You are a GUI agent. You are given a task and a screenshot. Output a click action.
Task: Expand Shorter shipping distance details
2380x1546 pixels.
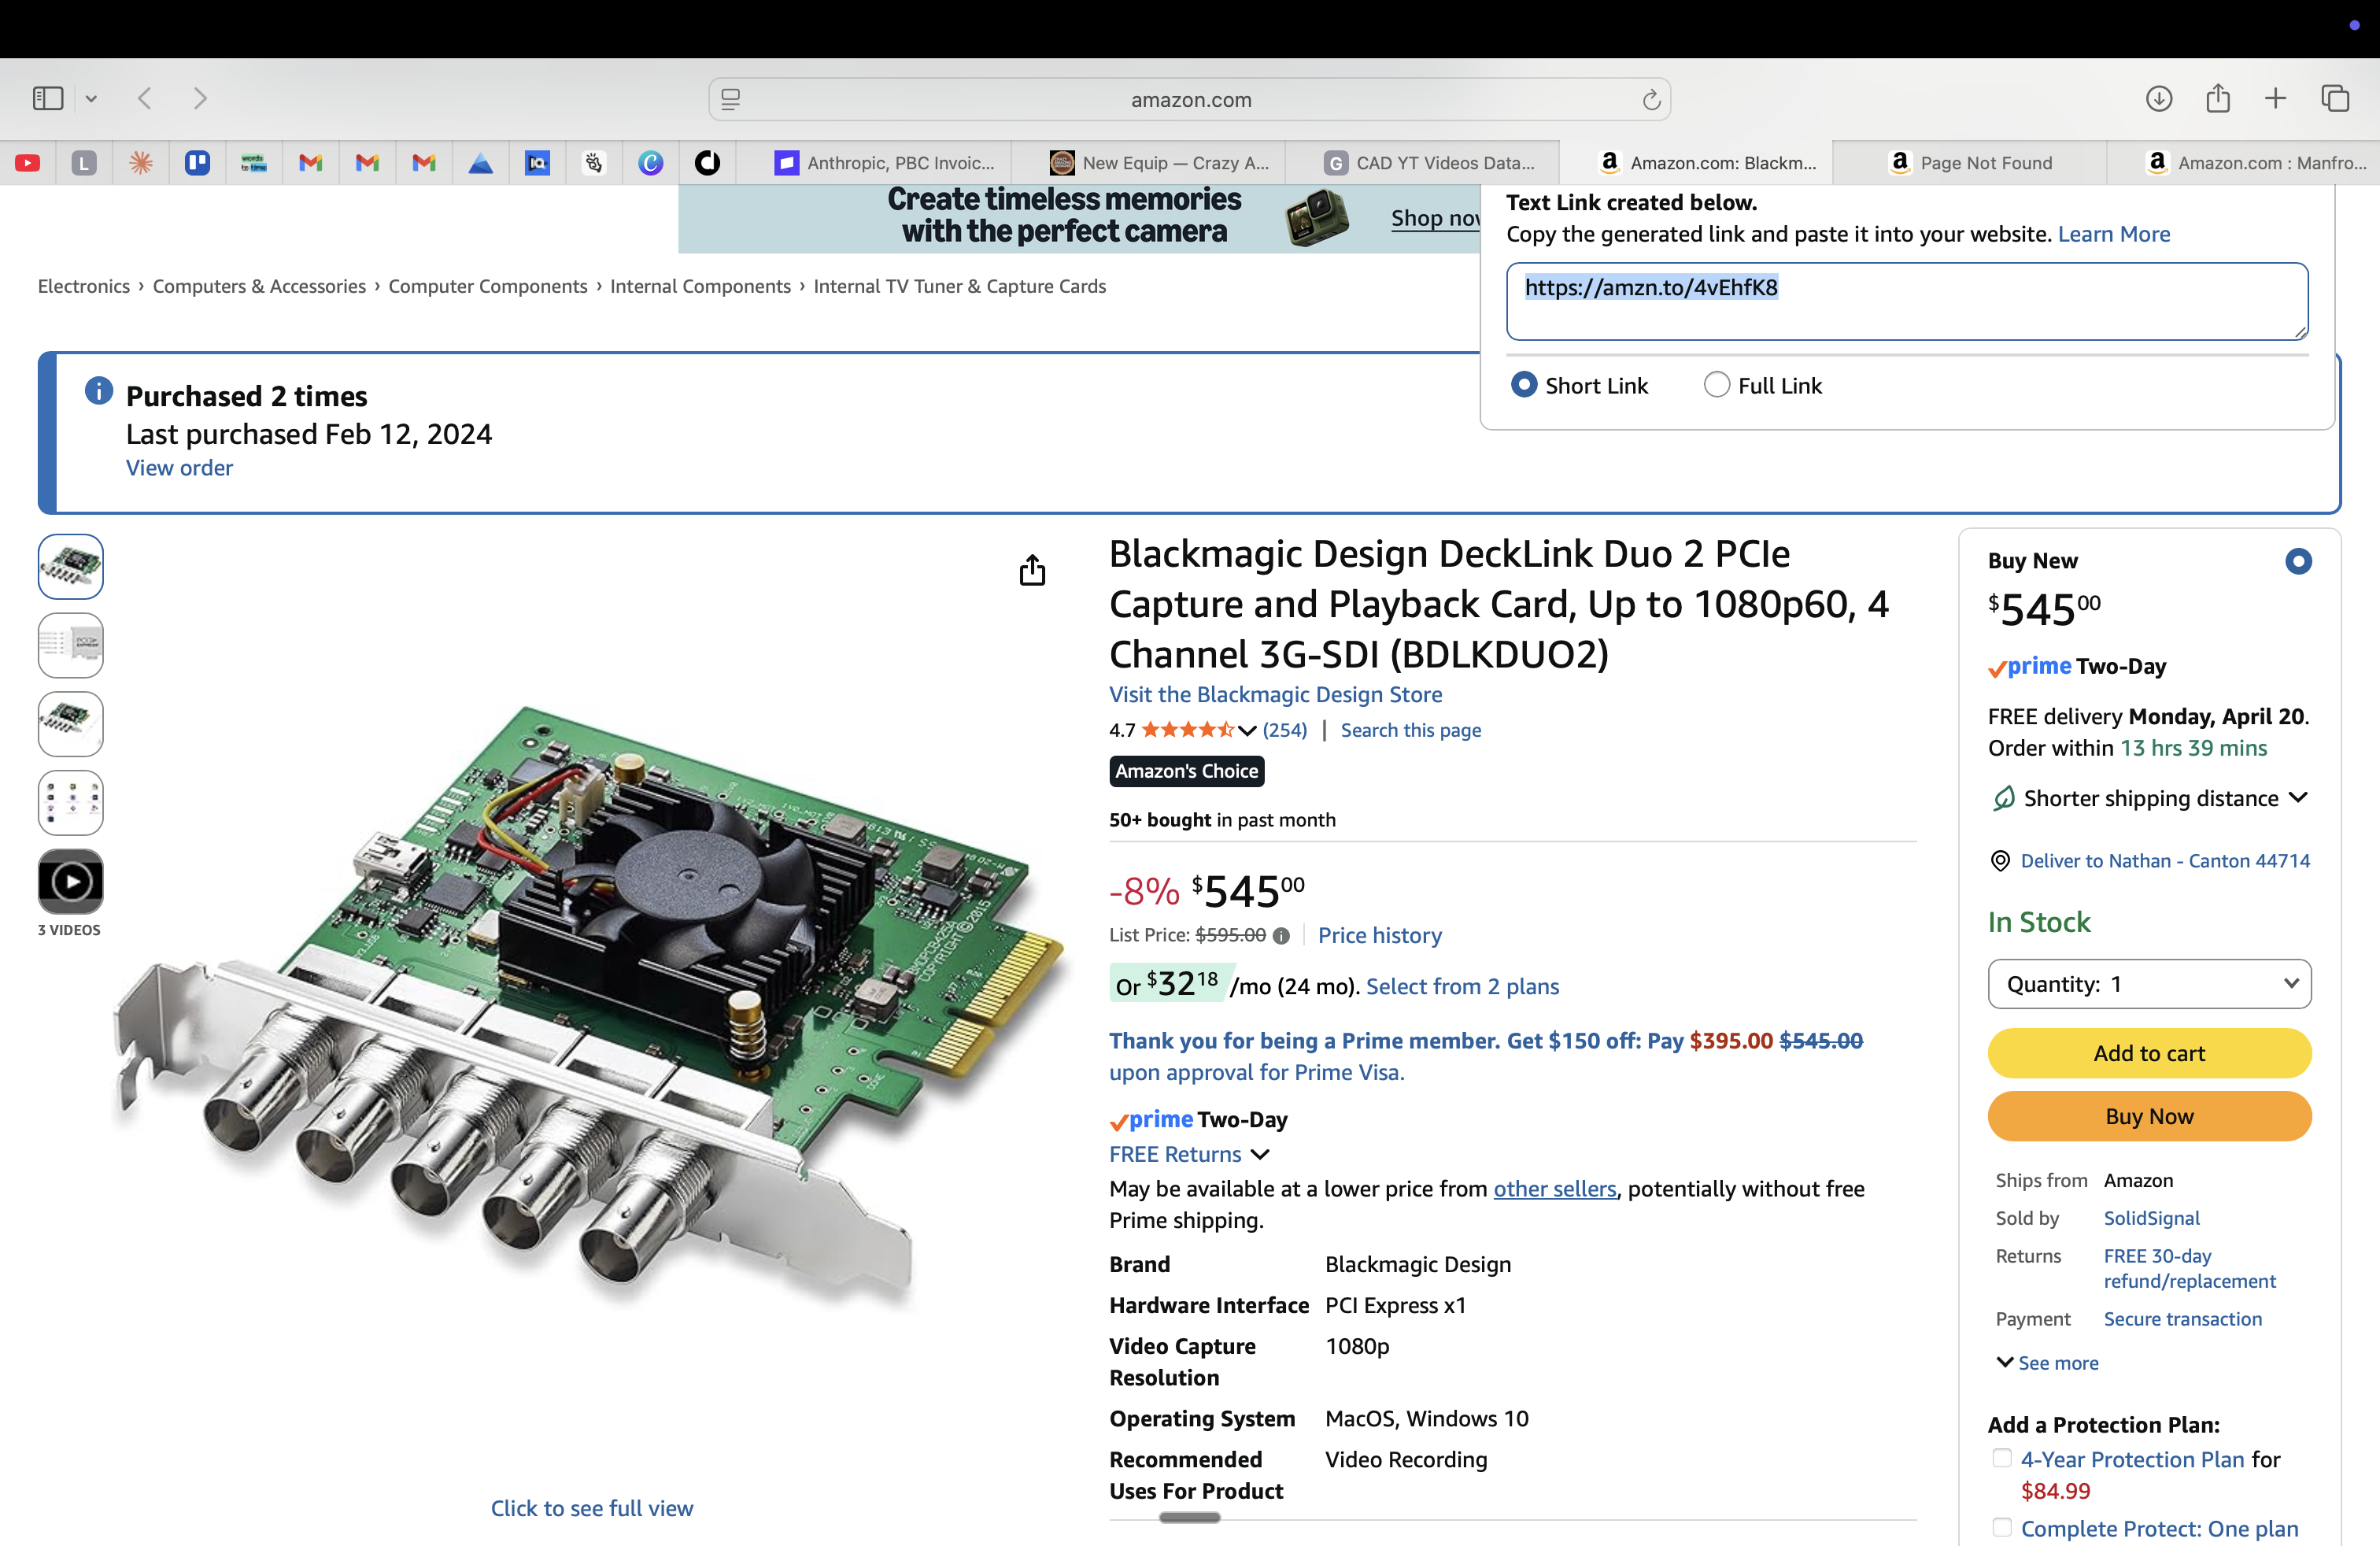click(2298, 798)
